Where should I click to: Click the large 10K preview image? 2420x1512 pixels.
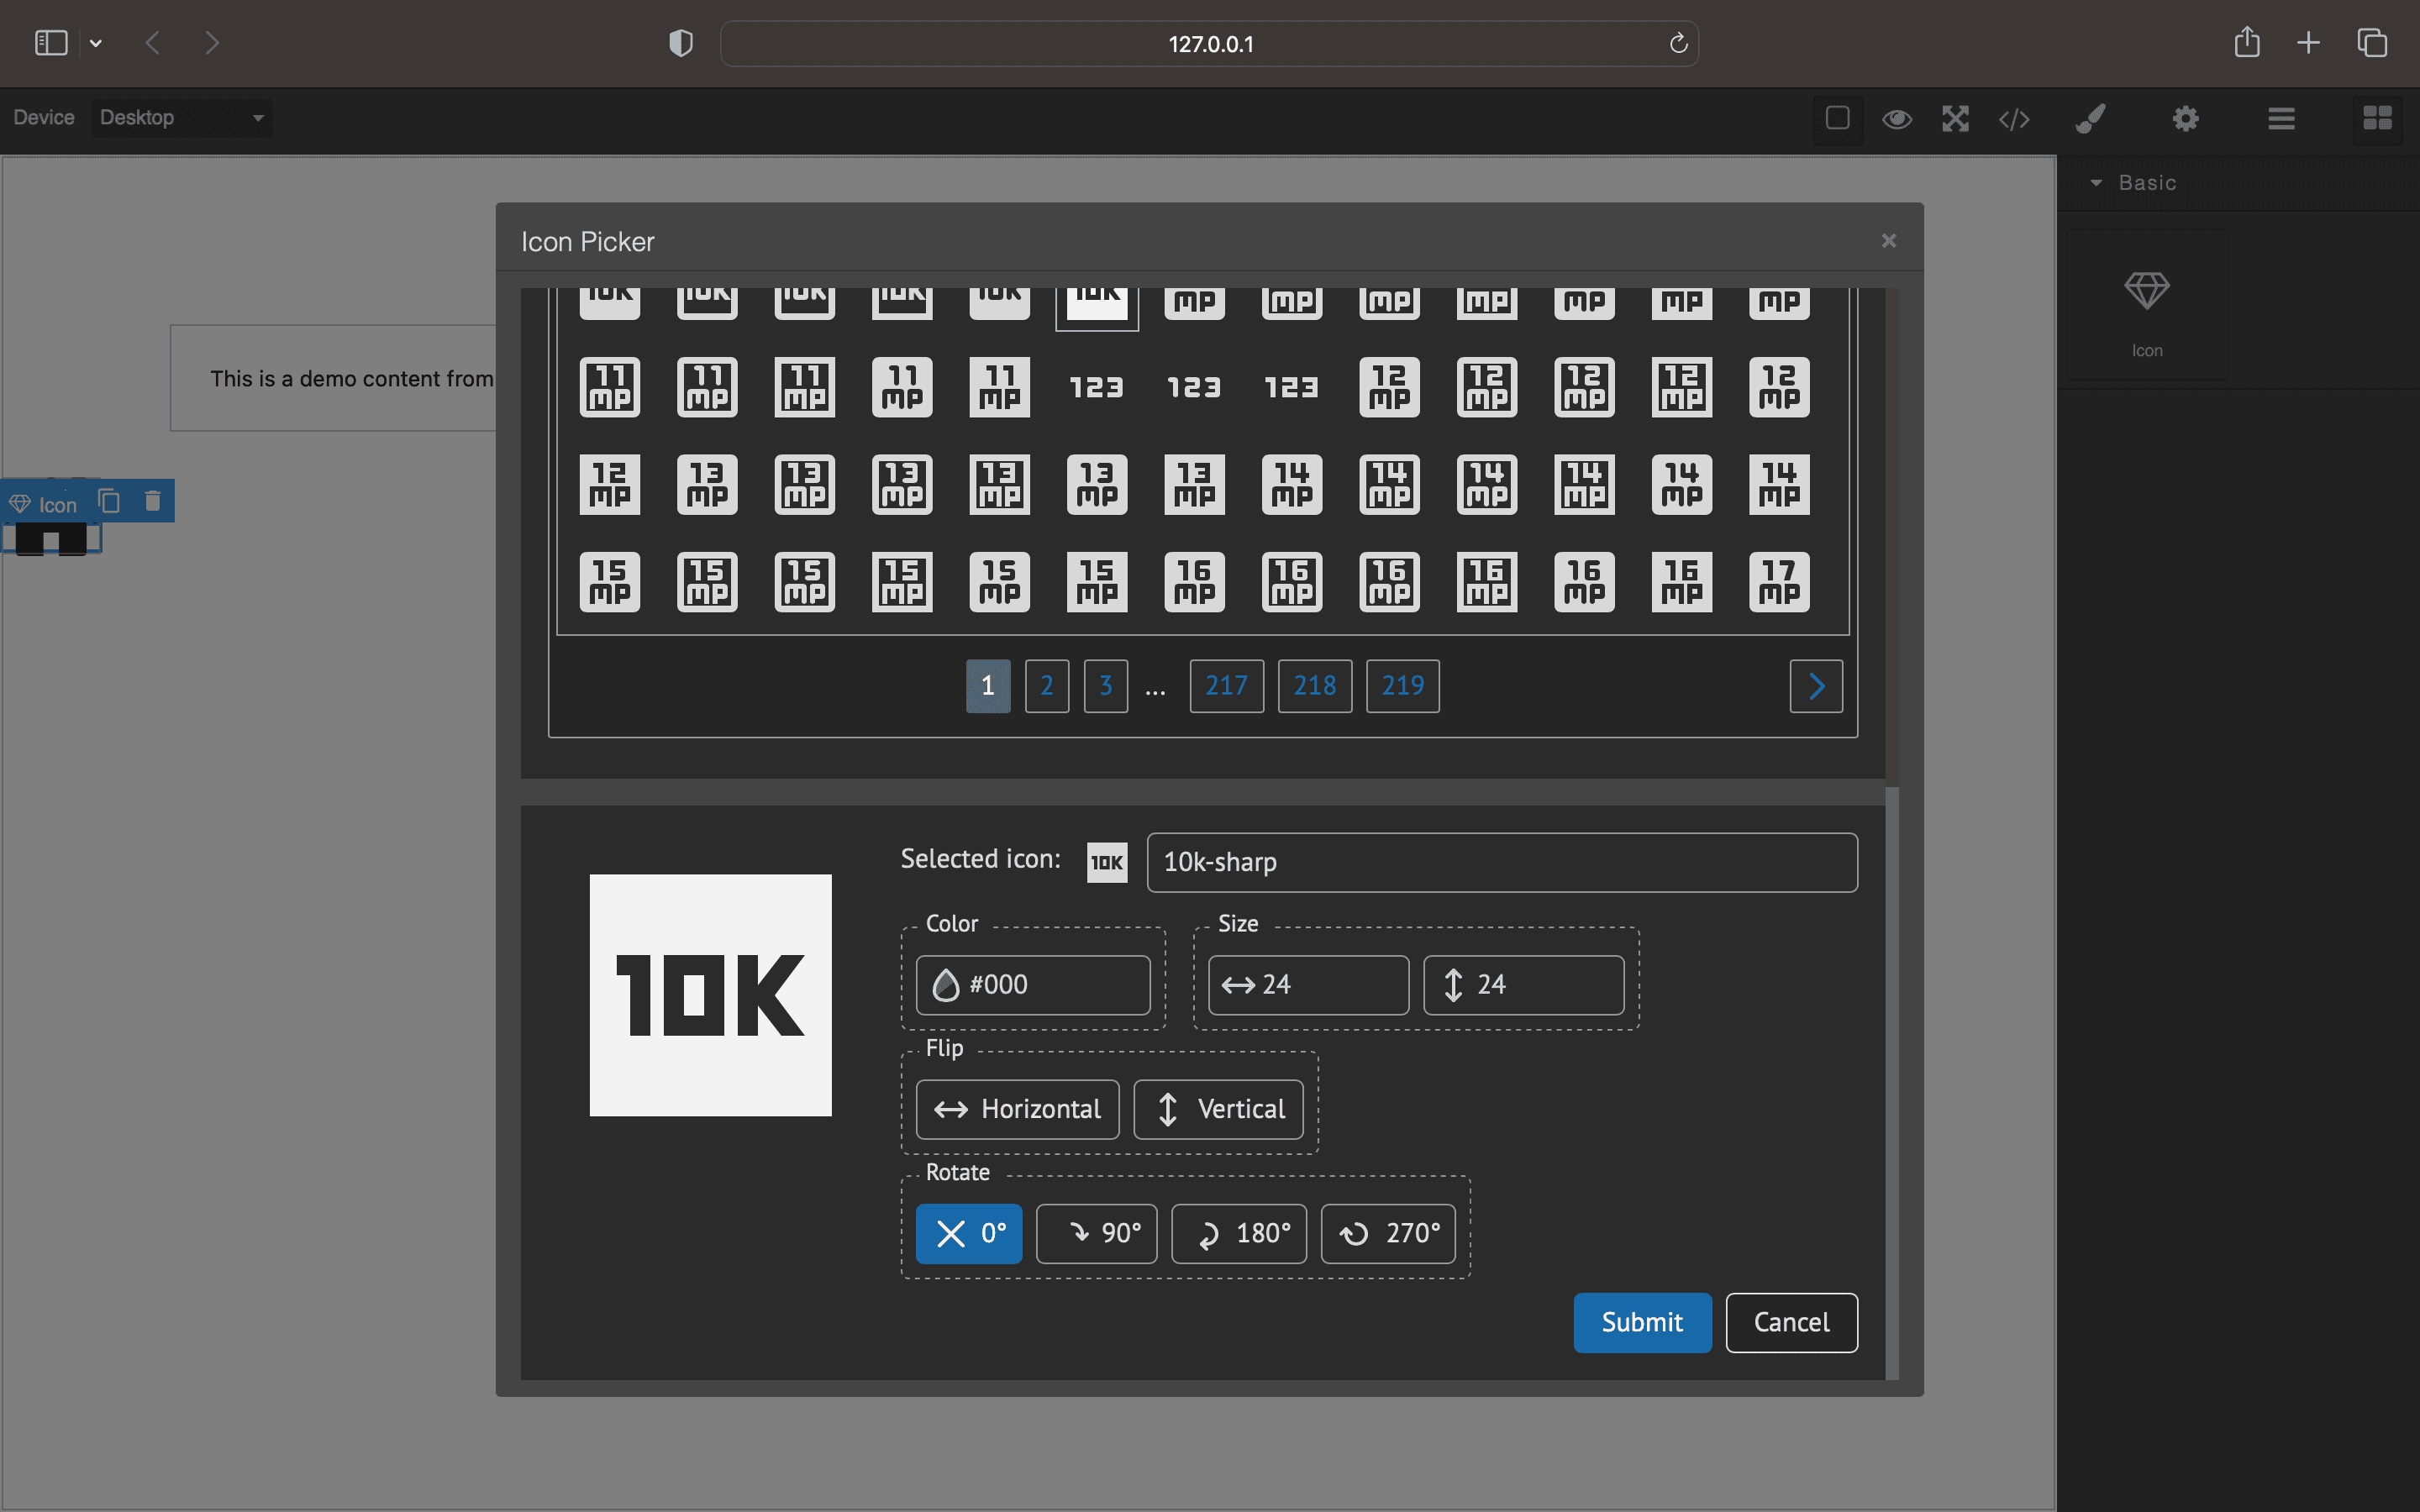[710, 995]
